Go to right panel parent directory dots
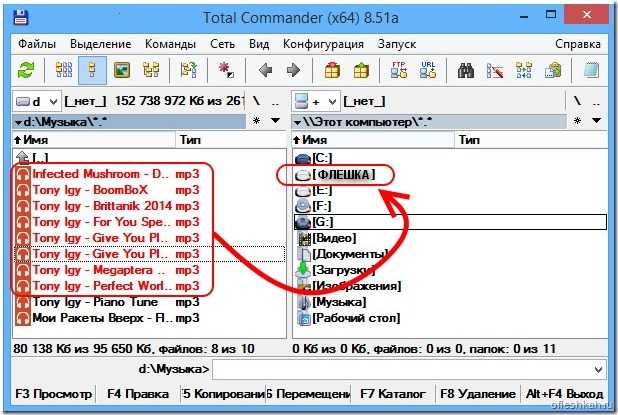The image size is (618, 415). coord(596,102)
